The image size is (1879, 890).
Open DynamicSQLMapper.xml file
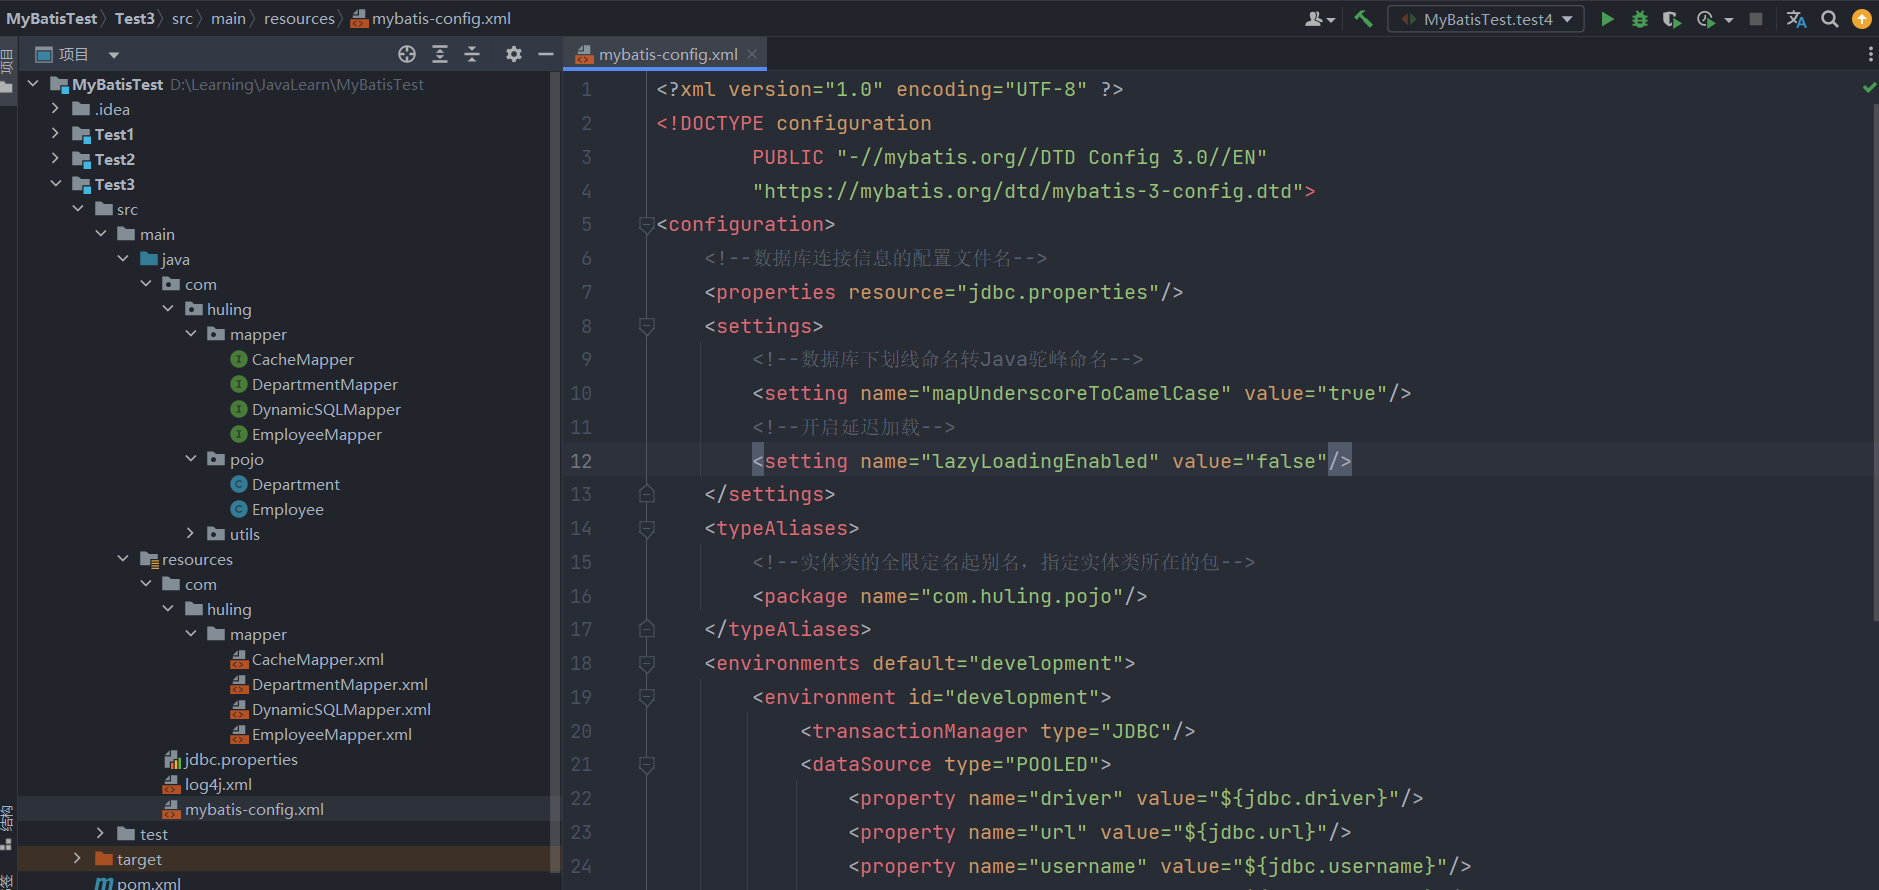[341, 709]
